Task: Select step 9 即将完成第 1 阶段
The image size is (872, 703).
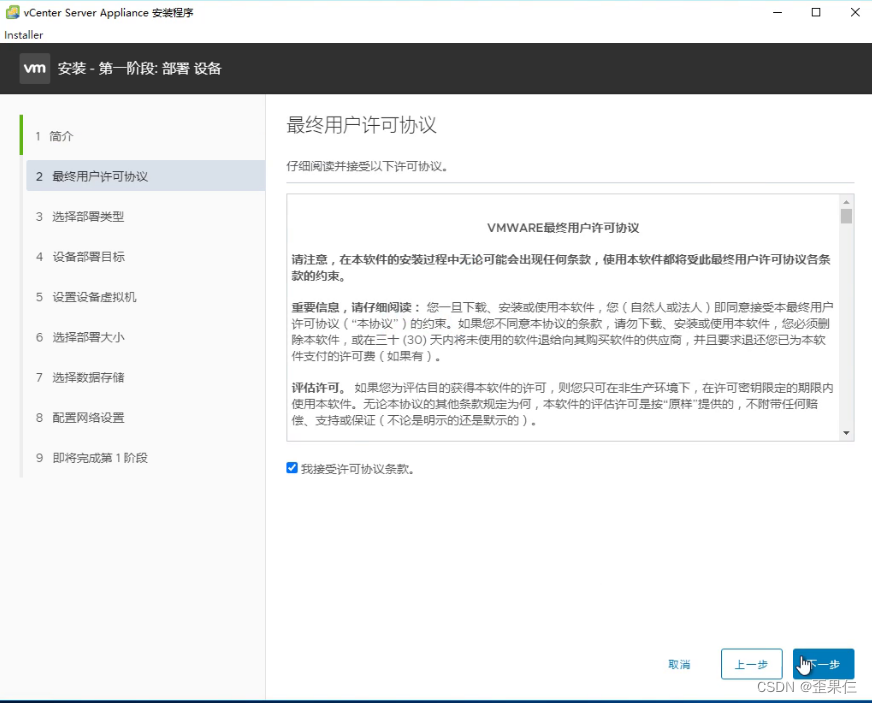Action: pyautogui.click(x=92, y=457)
